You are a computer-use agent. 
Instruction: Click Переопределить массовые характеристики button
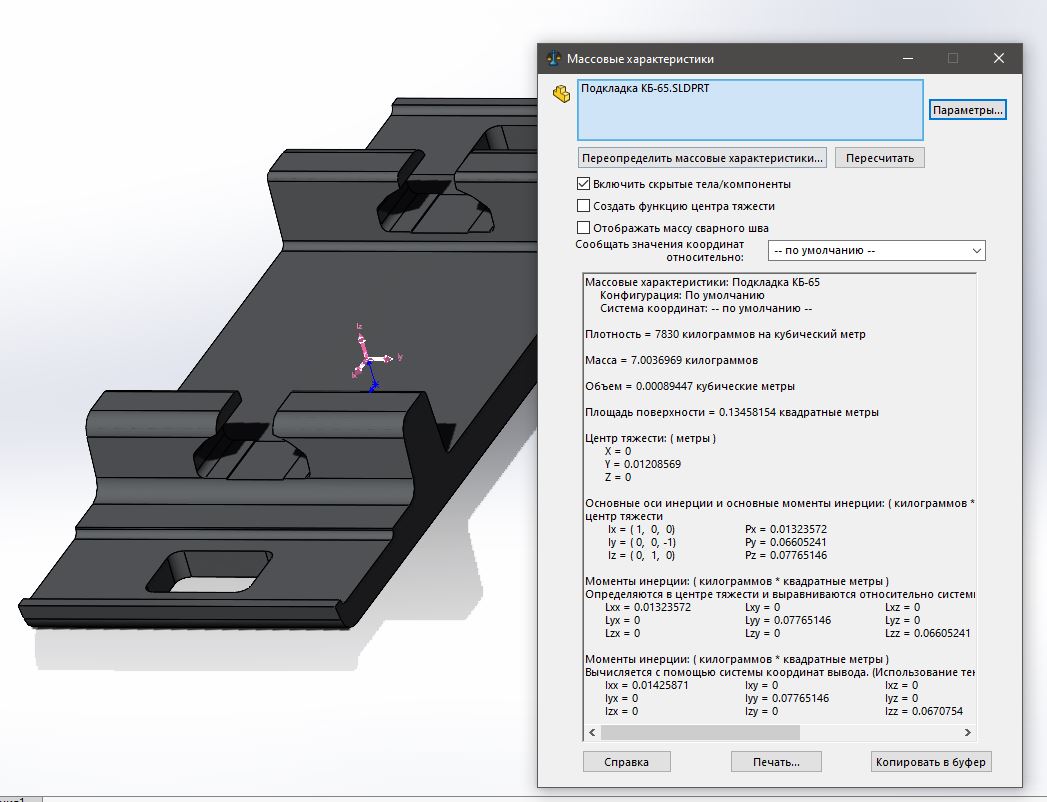702,158
